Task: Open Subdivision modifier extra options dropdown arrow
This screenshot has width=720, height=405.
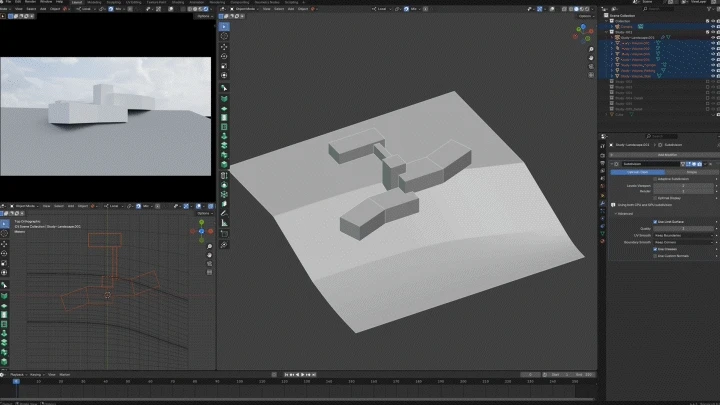Action: pyautogui.click(x=705, y=164)
